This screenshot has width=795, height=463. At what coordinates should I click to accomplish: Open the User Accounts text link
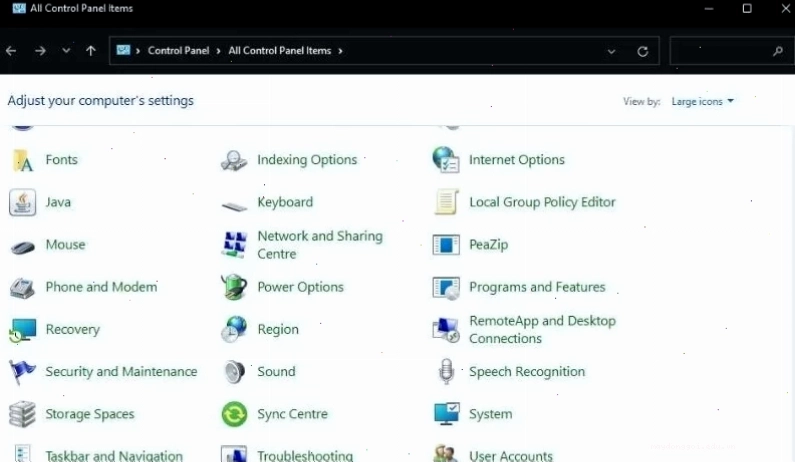[x=511, y=455]
